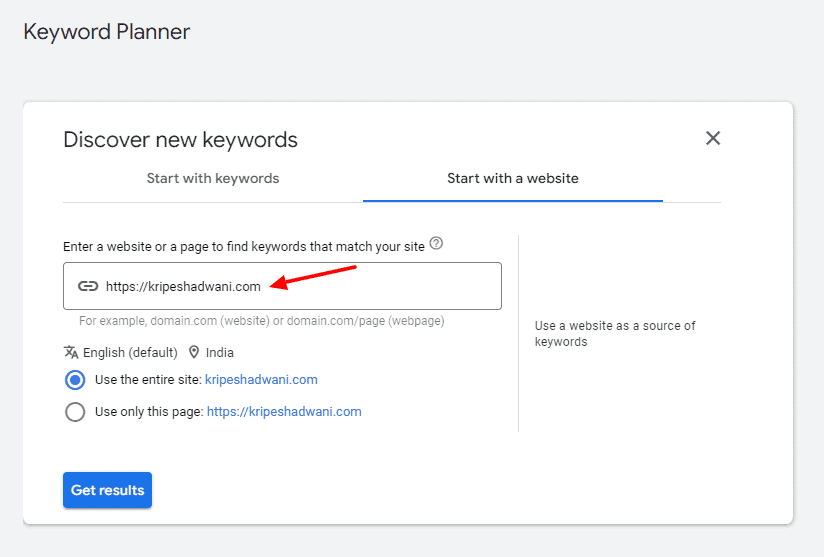Click the 'For example, domain.com' hint text
Image resolution: width=824 pixels, height=557 pixels.
pyautogui.click(x=262, y=321)
